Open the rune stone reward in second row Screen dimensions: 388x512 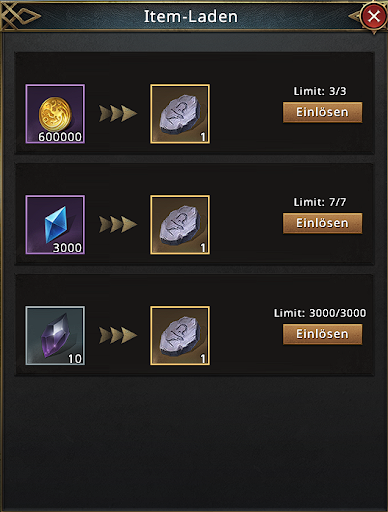(180, 225)
